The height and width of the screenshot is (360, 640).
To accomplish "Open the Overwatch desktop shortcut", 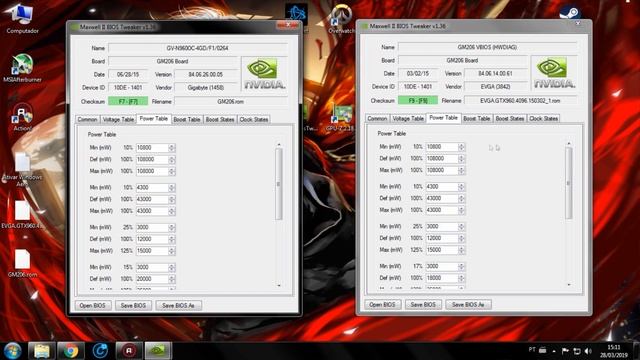I will [x=341, y=18].
